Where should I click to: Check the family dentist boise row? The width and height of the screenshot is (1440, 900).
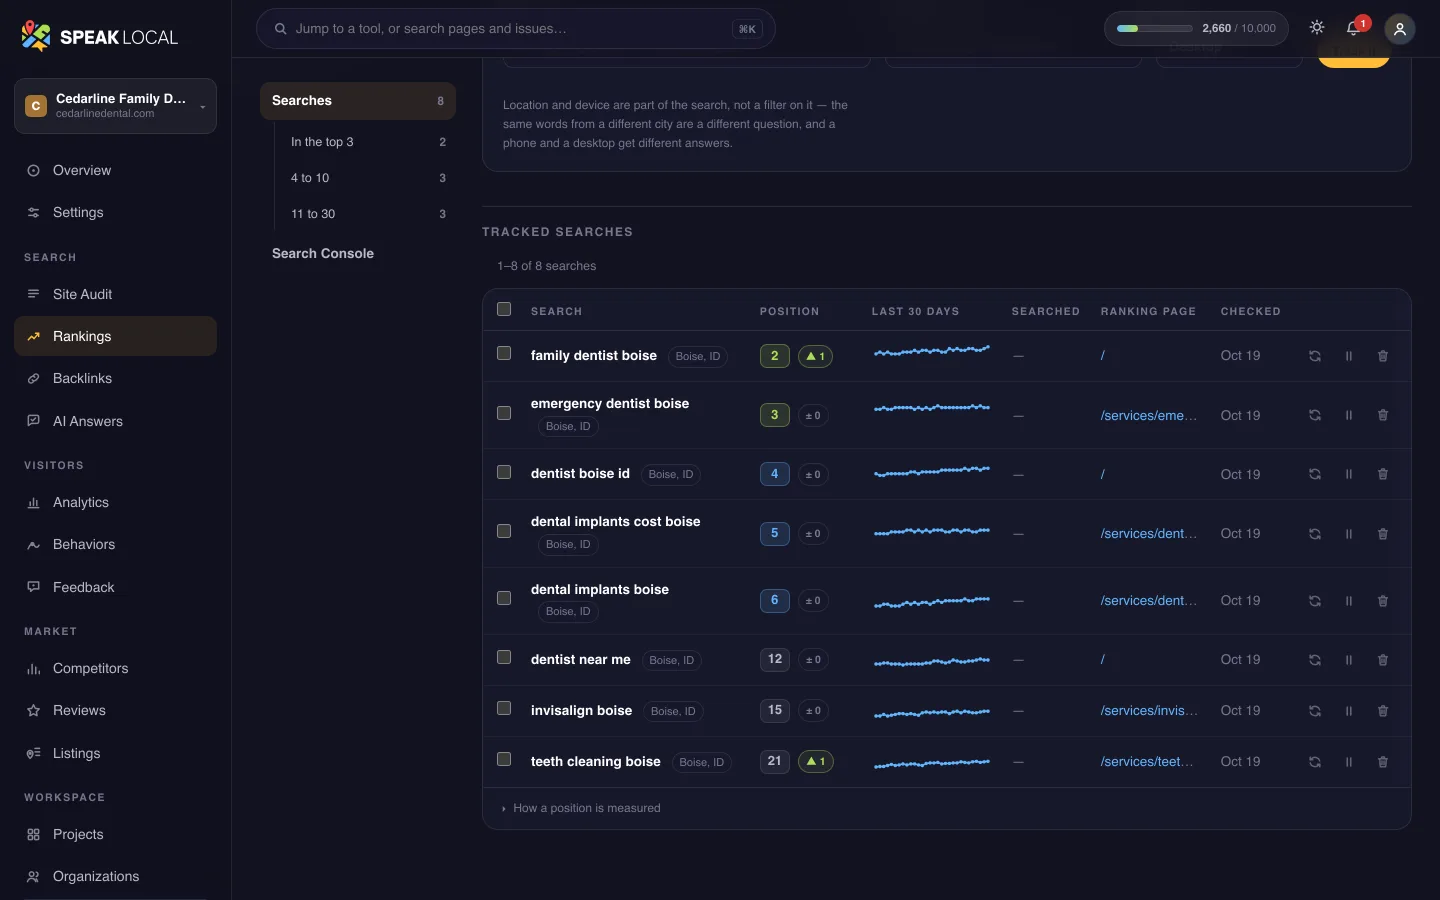tap(504, 354)
